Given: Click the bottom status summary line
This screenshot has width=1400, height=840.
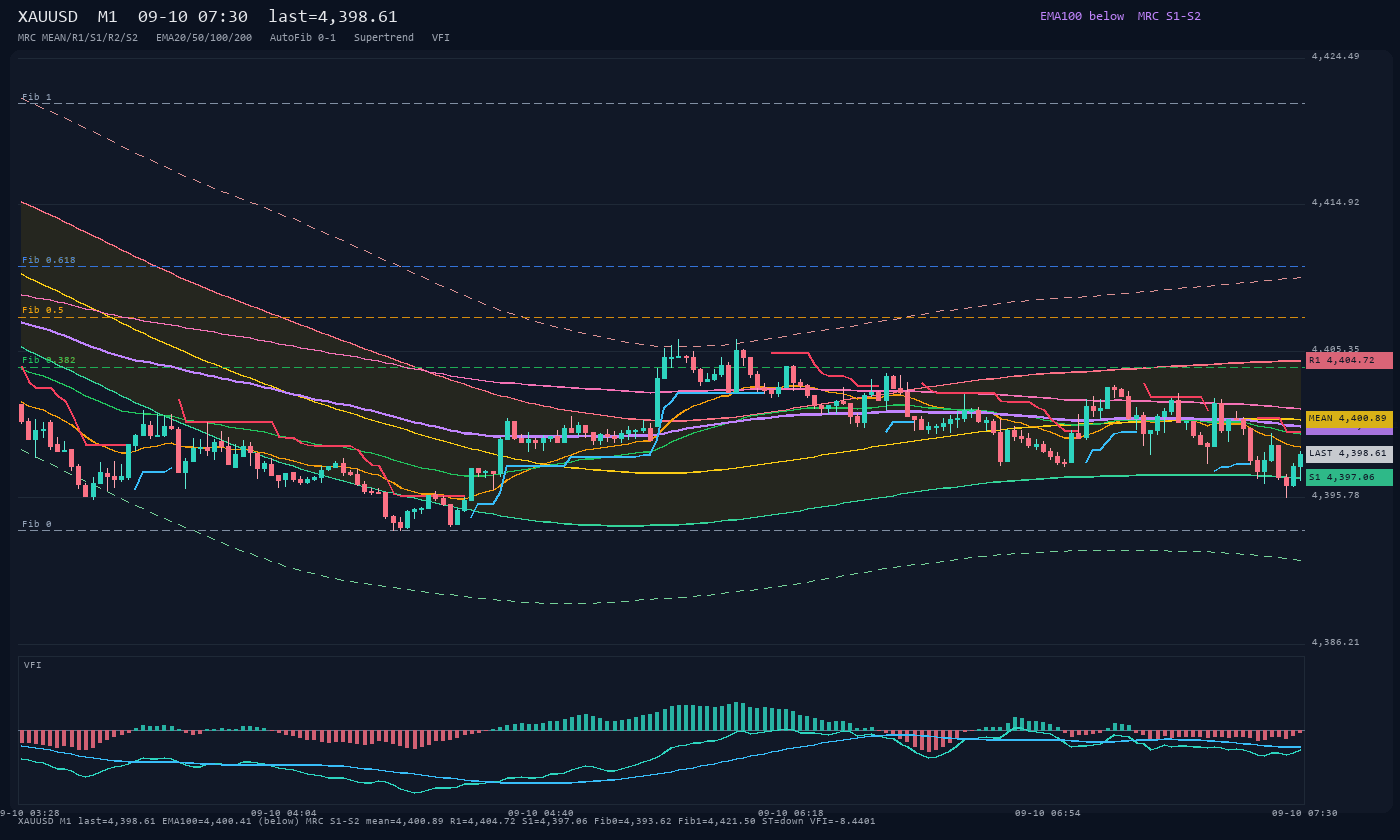Looking at the screenshot, I should pyautogui.click(x=447, y=821).
